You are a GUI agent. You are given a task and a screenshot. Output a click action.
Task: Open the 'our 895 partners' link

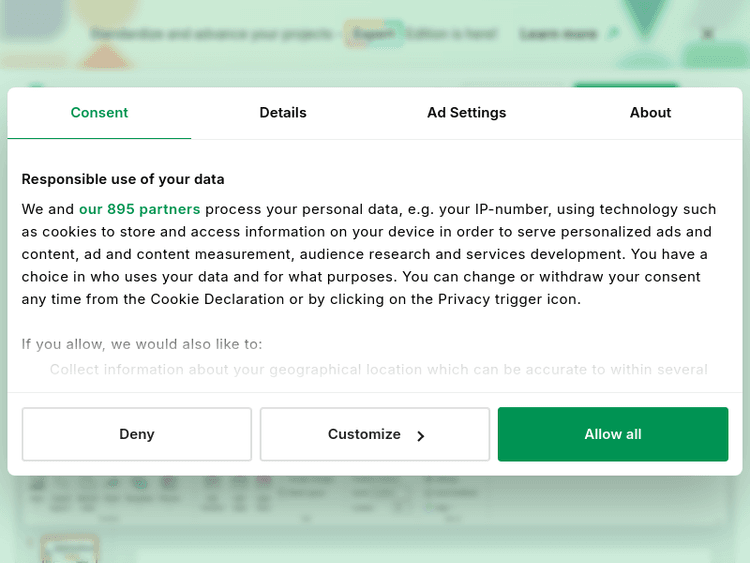pyautogui.click(x=139, y=209)
